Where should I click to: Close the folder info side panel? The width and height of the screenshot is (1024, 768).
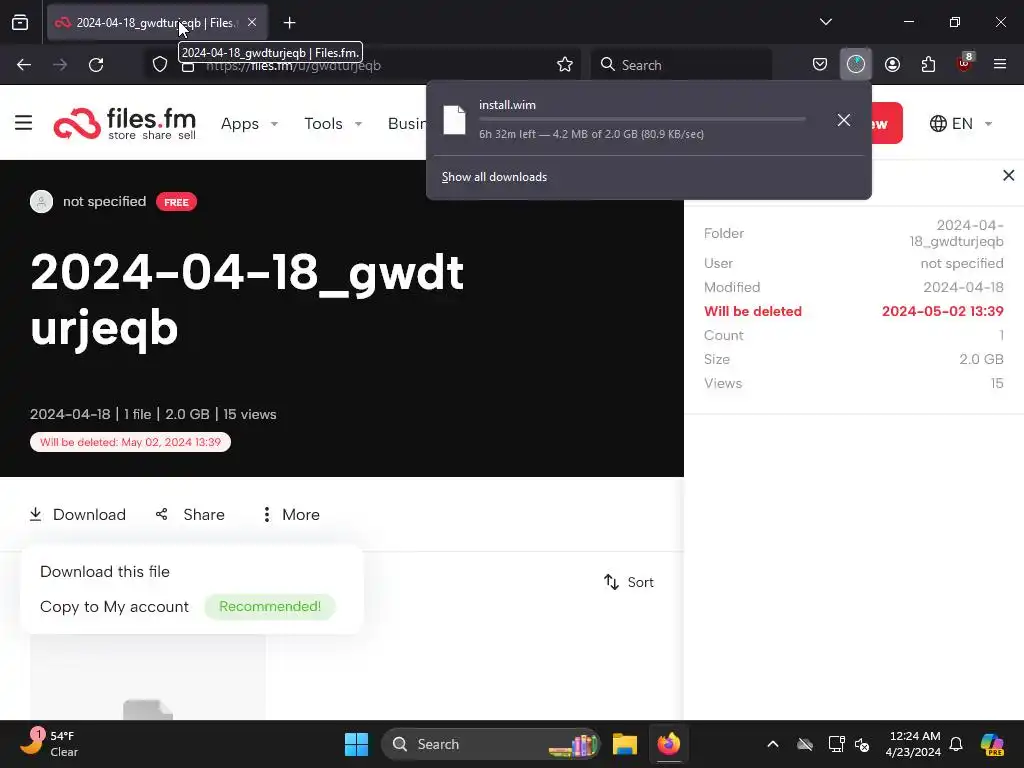[x=1008, y=175]
